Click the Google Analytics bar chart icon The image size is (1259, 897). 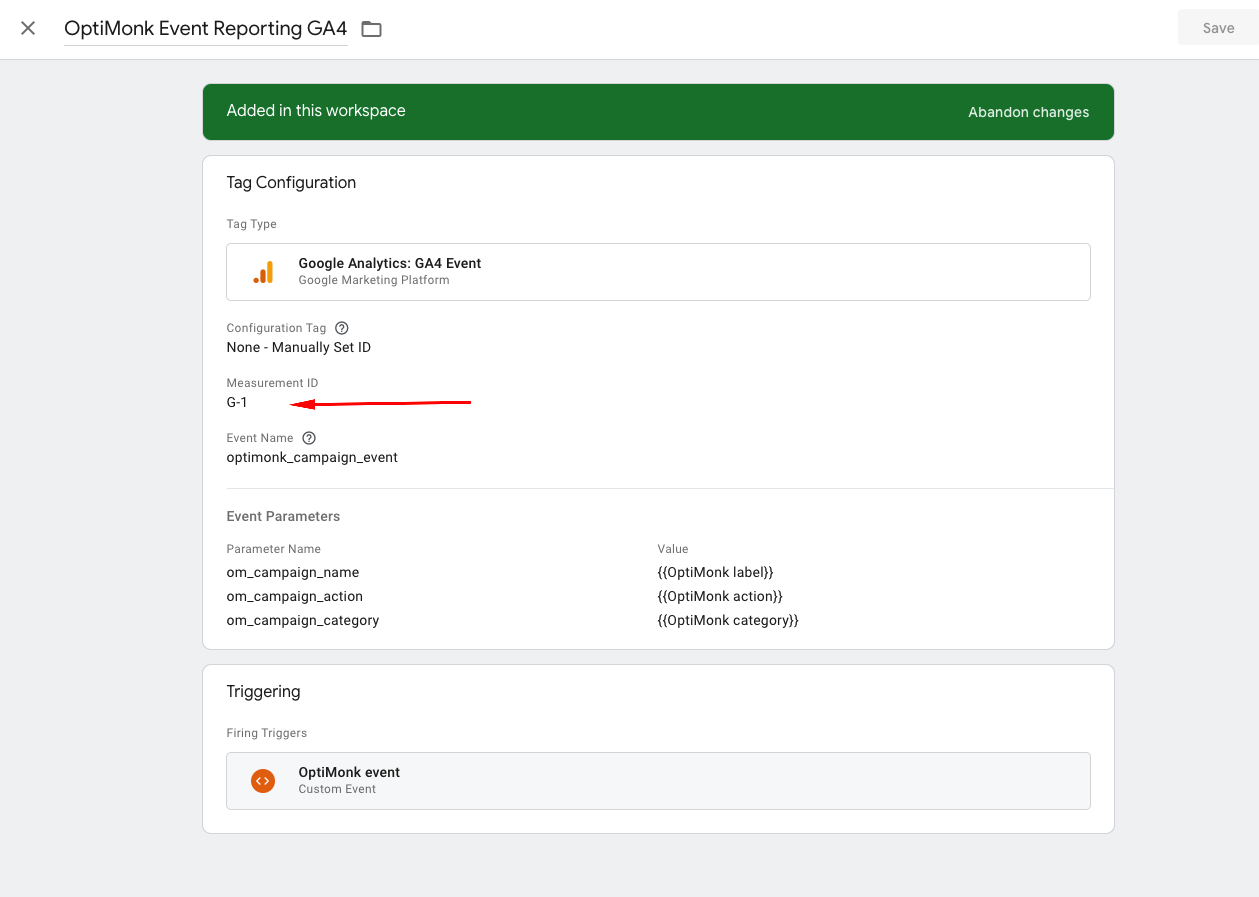pyautogui.click(x=263, y=272)
